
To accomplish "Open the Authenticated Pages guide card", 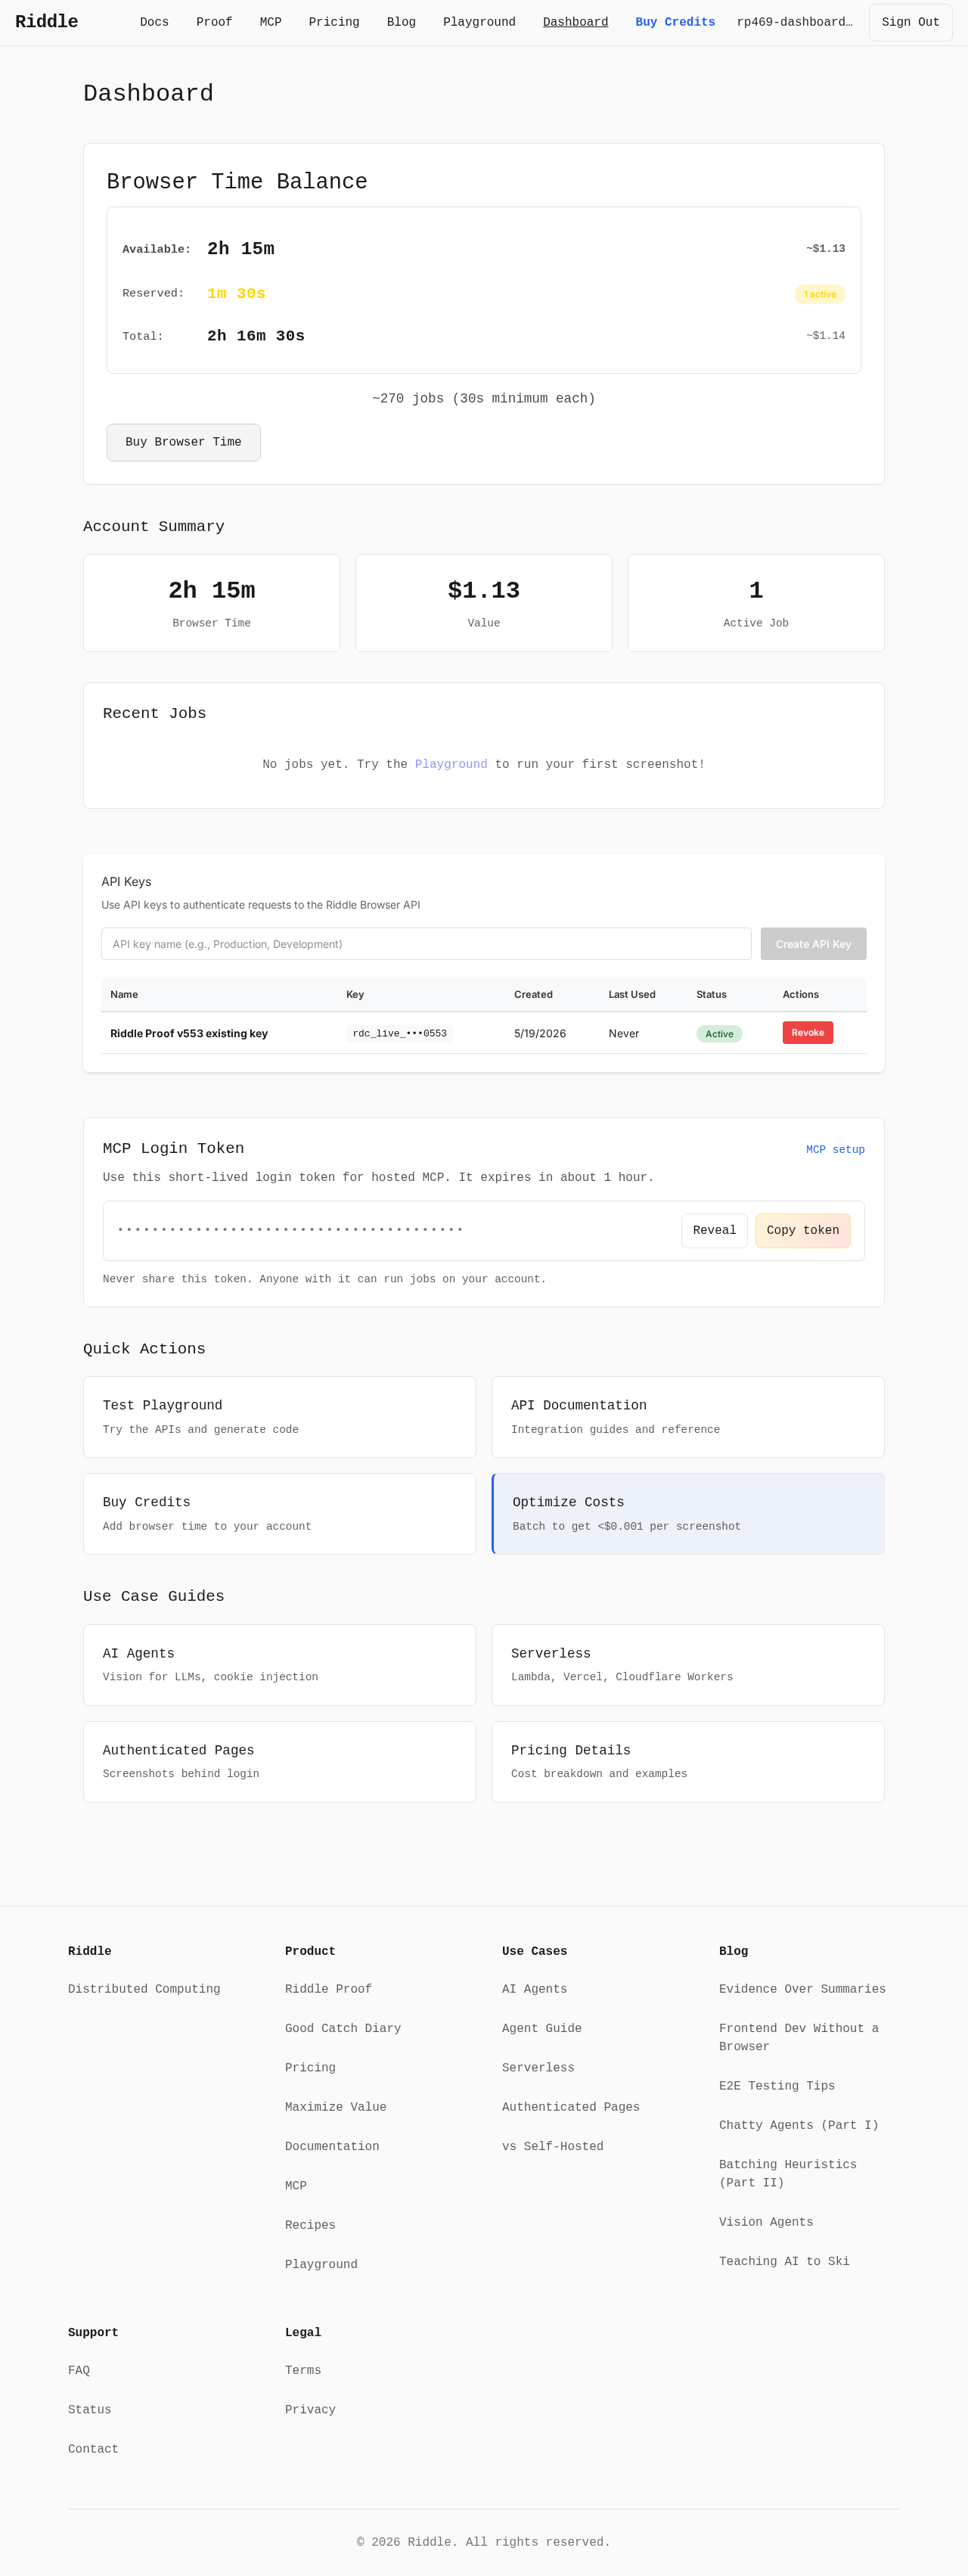I will click(279, 1762).
